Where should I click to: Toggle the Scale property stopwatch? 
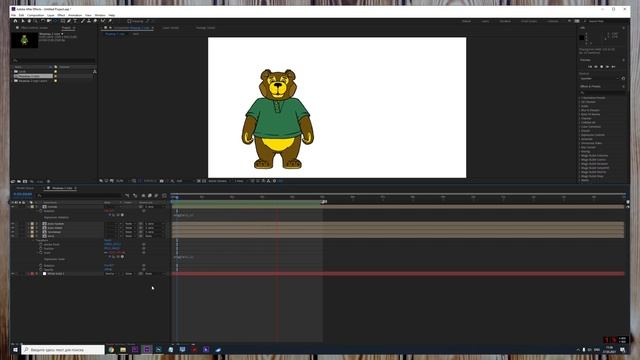pyautogui.click(x=40, y=253)
